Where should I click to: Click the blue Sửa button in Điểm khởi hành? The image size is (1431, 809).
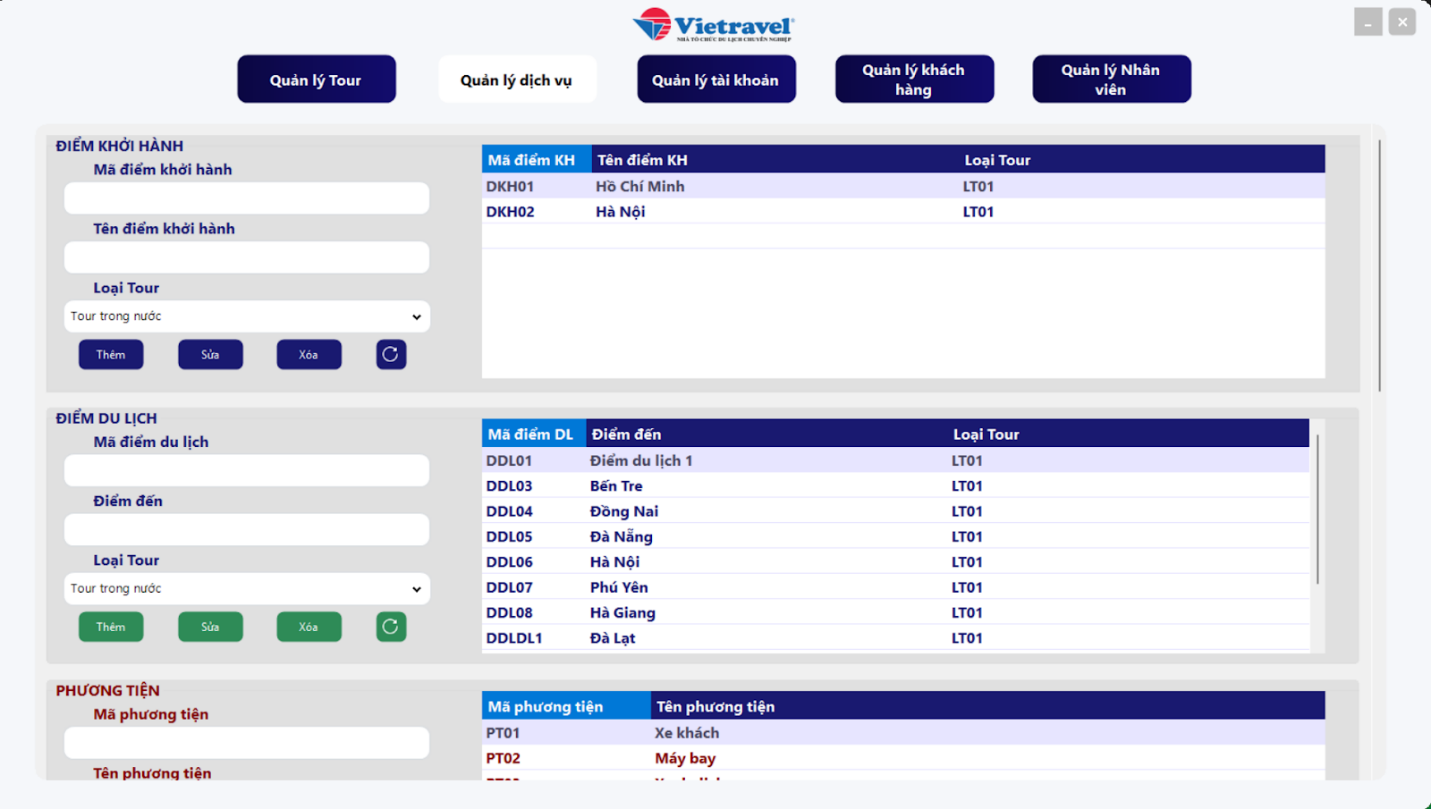(210, 354)
